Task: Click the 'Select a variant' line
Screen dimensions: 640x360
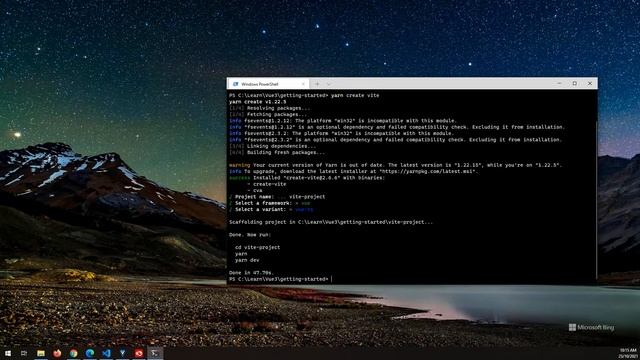Action: click(x=271, y=209)
